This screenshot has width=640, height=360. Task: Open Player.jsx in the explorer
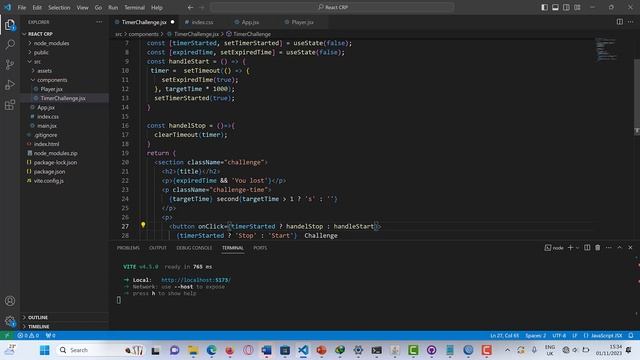[x=51, y=89]
